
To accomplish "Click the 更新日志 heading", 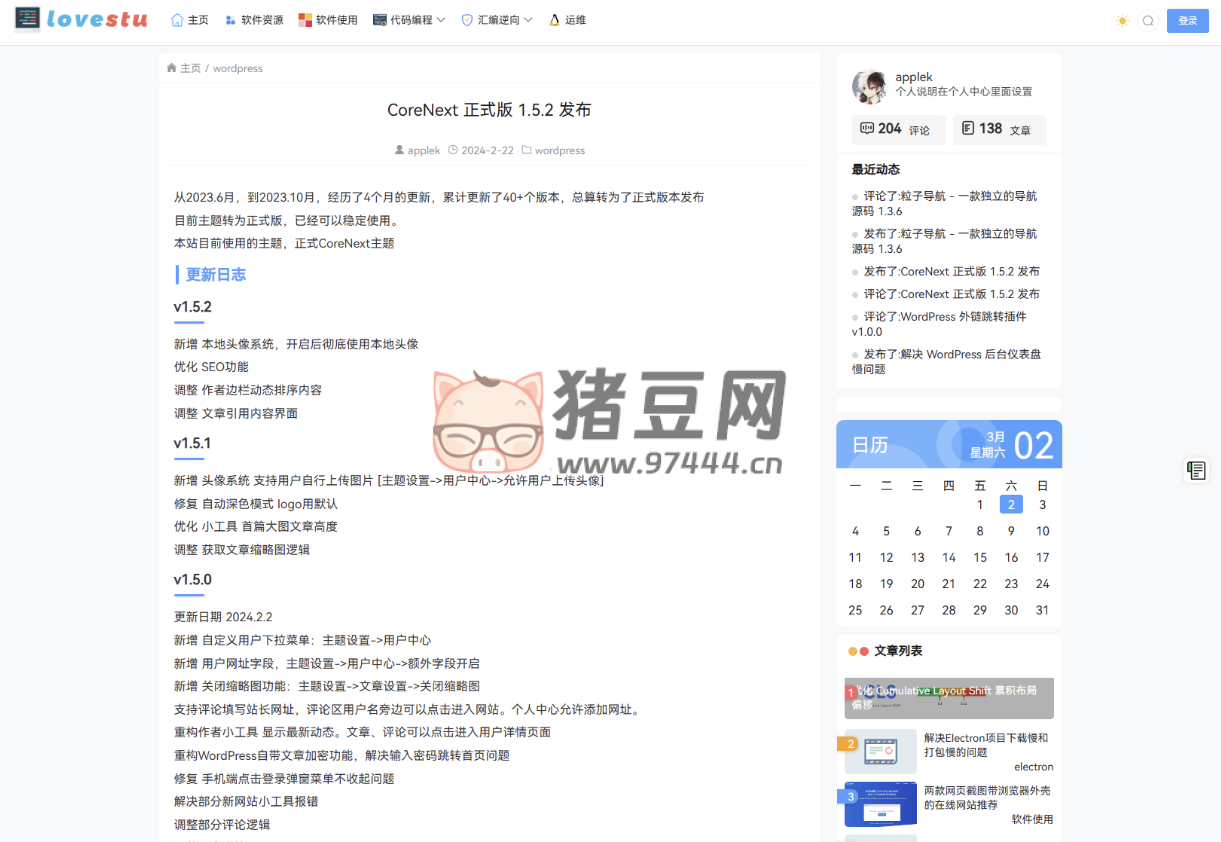I will (x=216, y=274).
